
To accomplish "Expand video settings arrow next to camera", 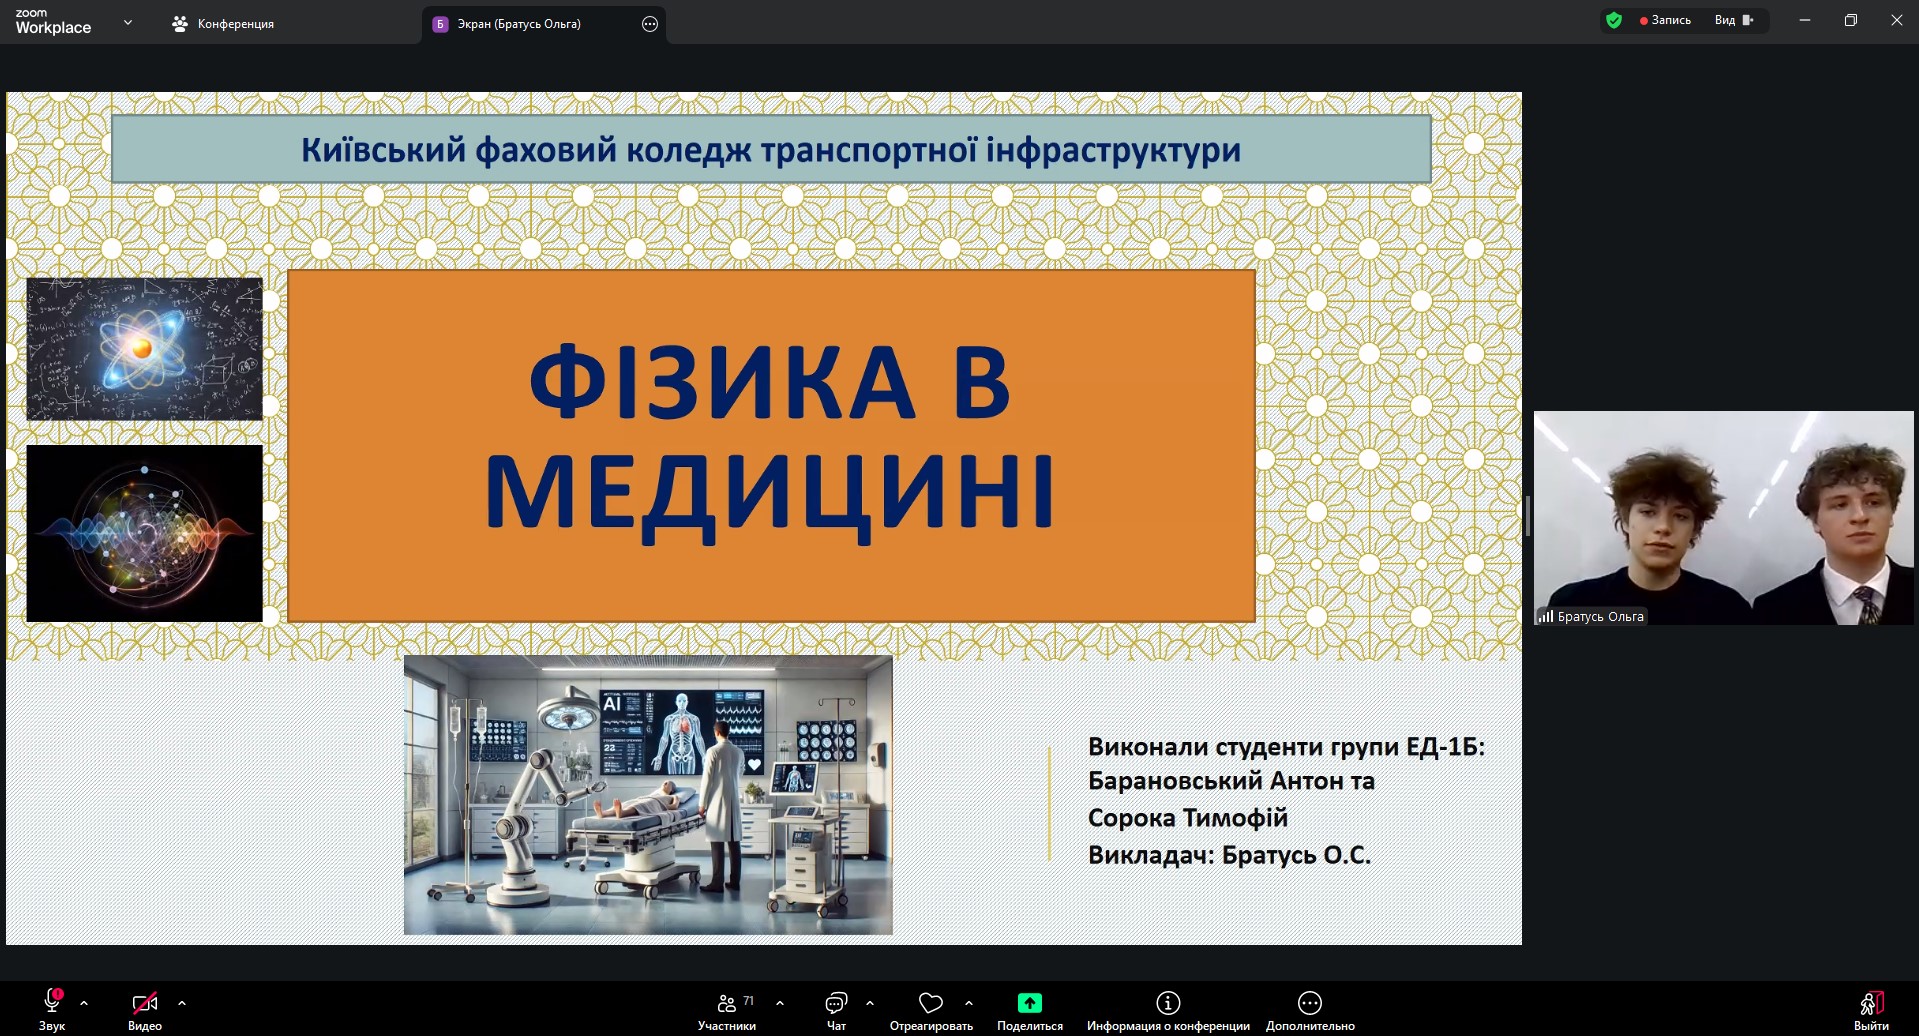I will (182, 1002).
